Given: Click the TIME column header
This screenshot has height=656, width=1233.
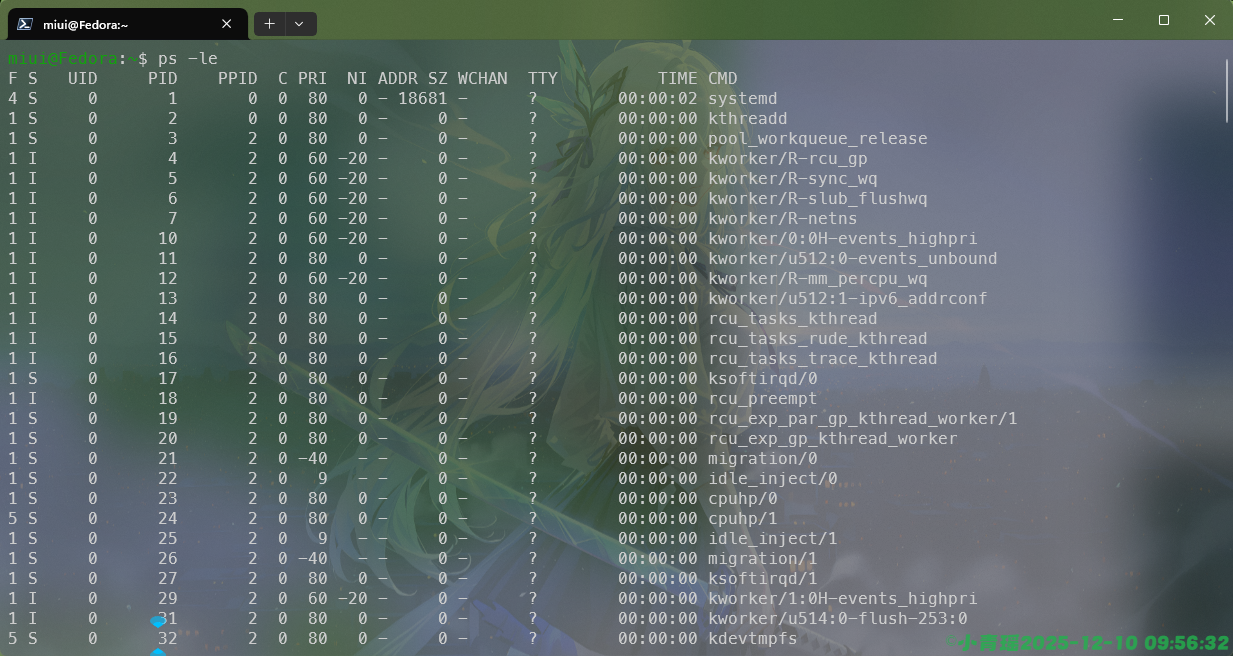Looking at the screenshot, I should coord(677,78).
